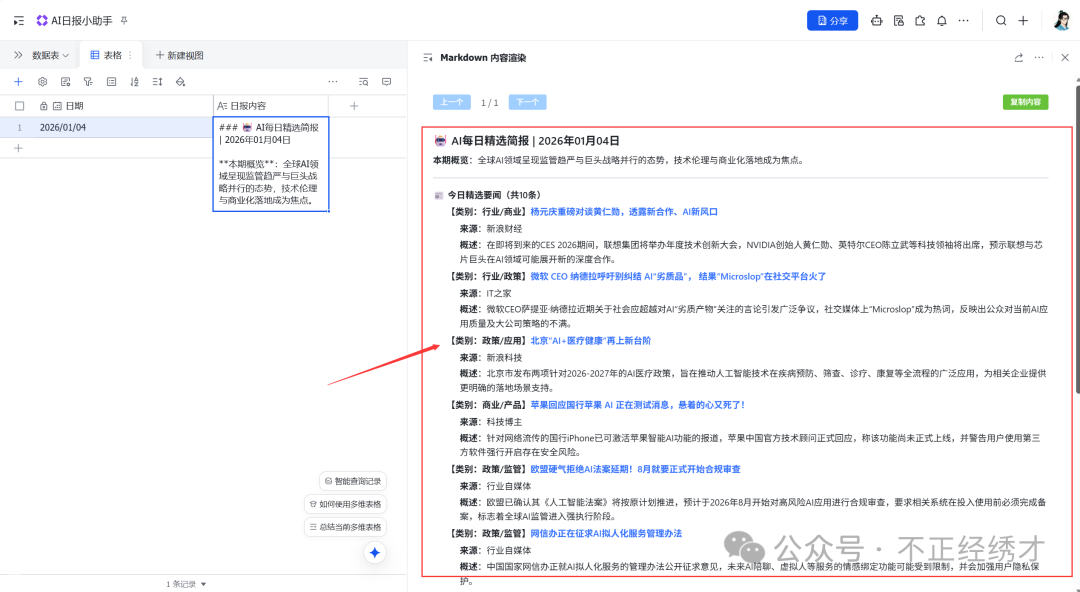Image resolution: width=1080 pixels, height=592 pixels.
Task: Click the green 复制内容 button
Action: [x=1026, y=102]
